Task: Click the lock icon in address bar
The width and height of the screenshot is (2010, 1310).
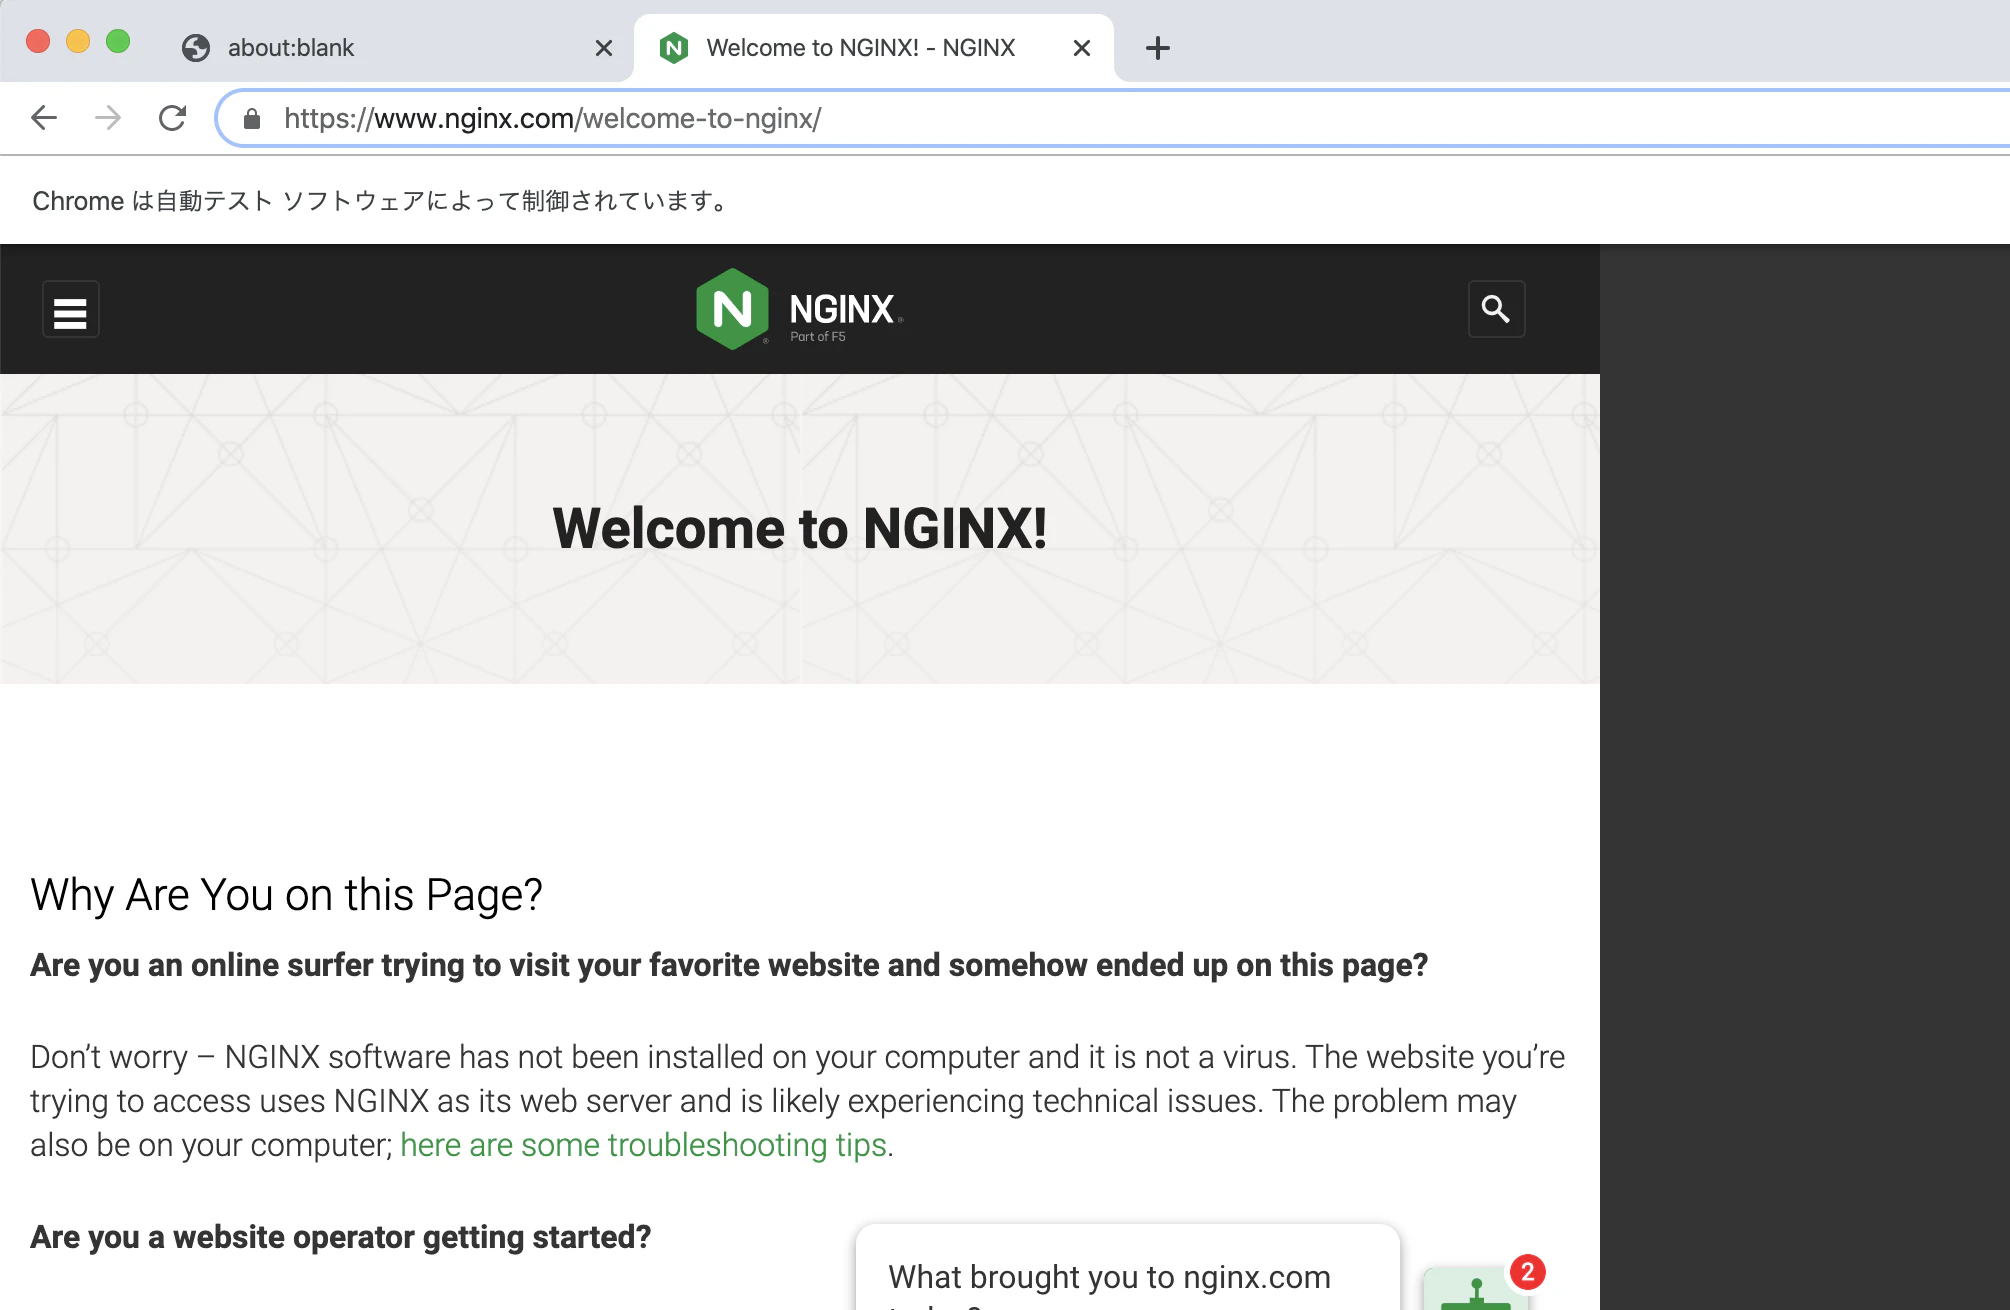Action: (x=252, y=119)
